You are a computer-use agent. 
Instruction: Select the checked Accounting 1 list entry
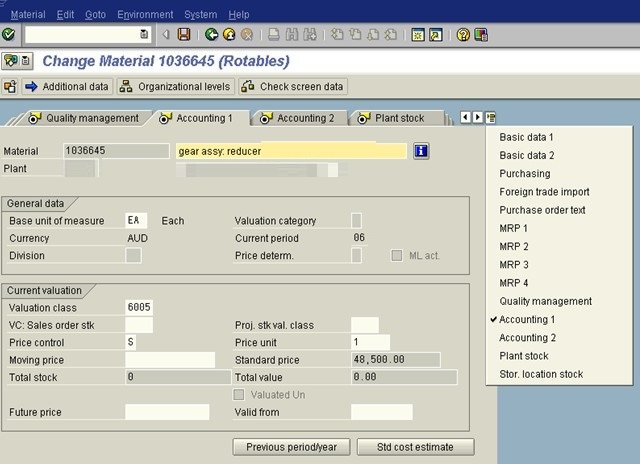point(527,320)
